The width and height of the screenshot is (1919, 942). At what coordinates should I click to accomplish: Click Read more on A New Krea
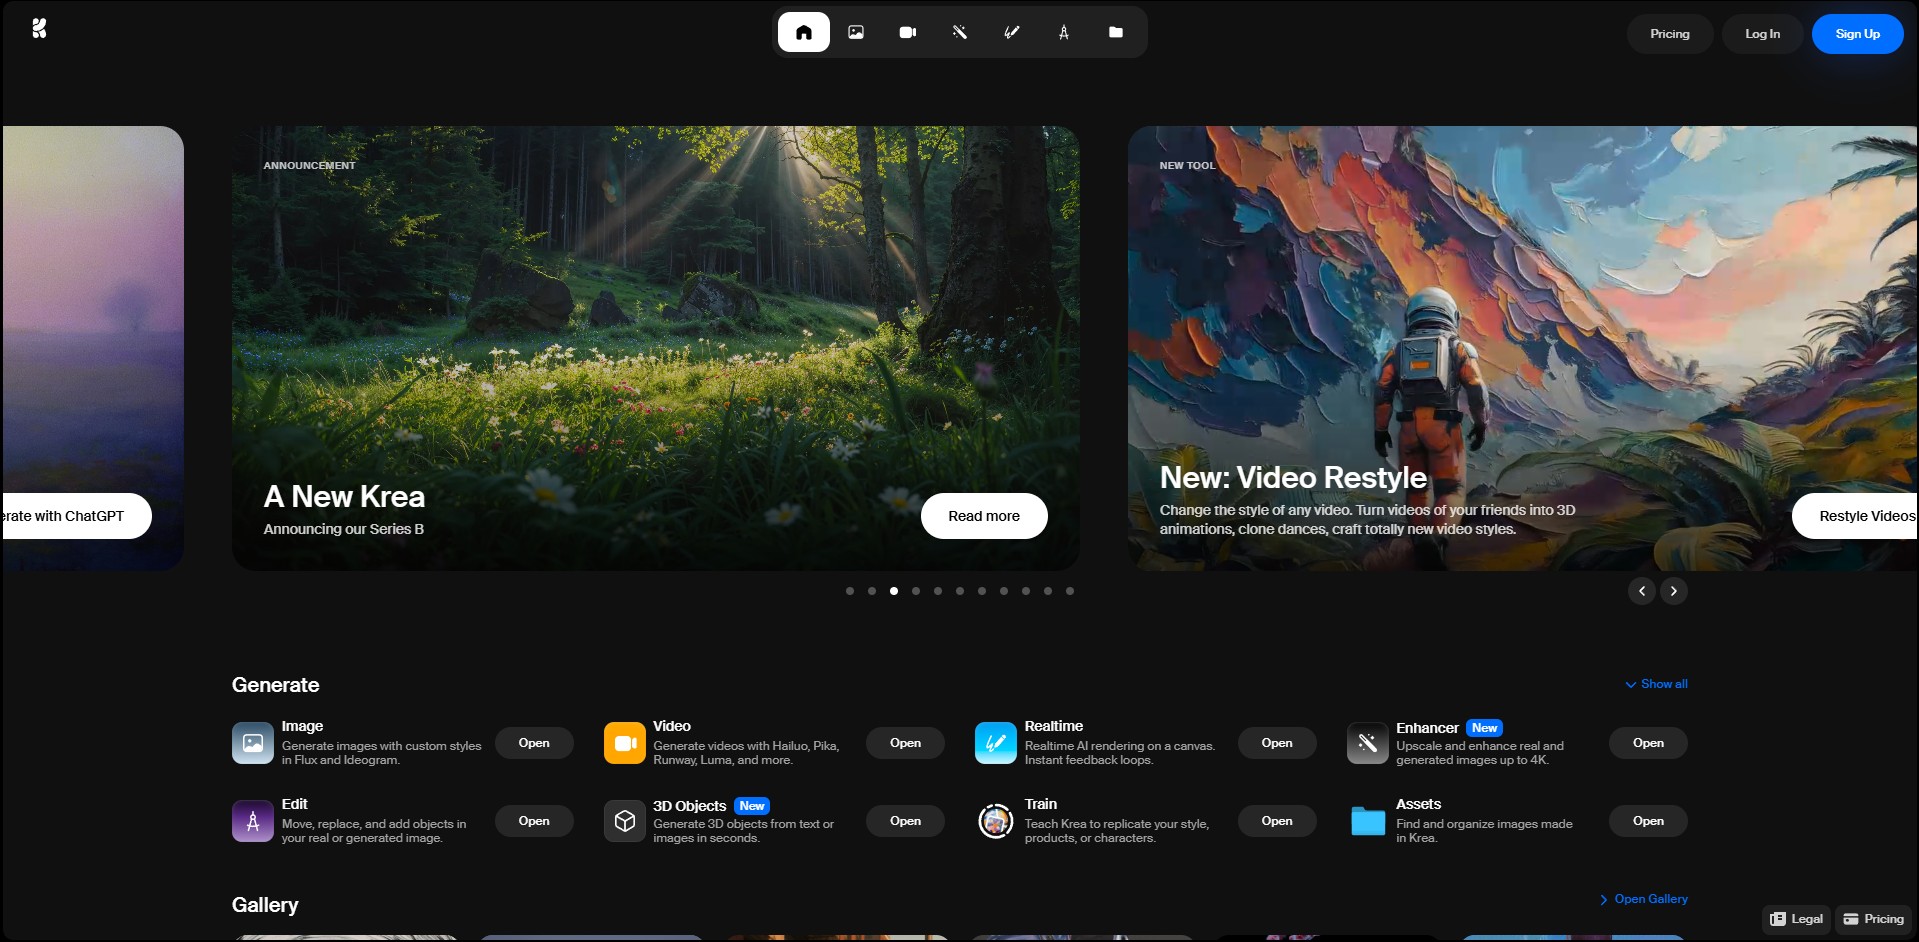pos(984,516)
